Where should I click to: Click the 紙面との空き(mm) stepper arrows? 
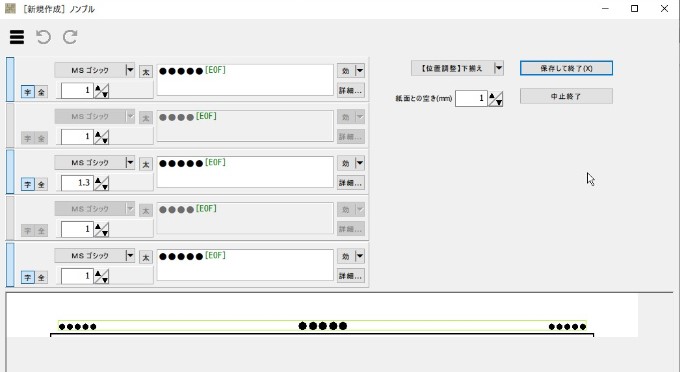tap(496, 99)
